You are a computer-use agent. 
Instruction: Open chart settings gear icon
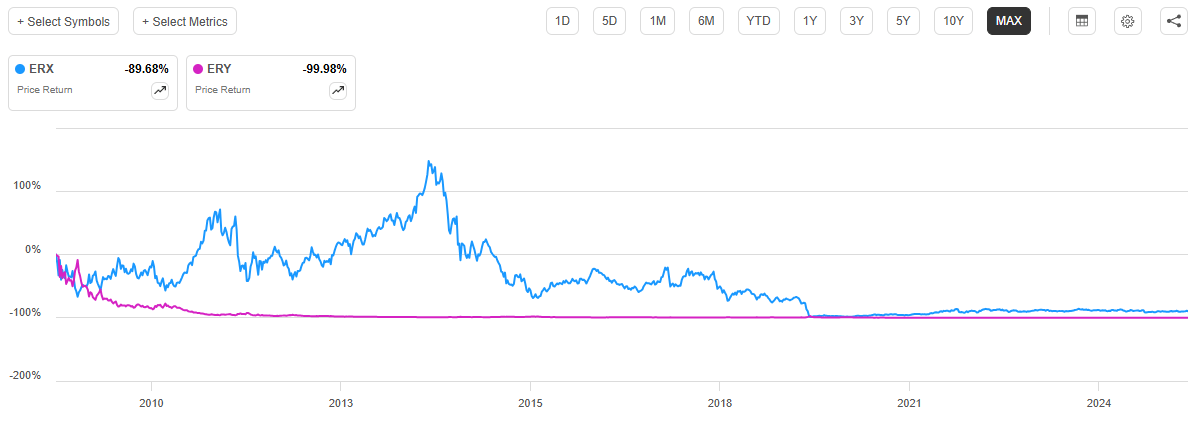pyautogui.click(x=1127, y=21)
